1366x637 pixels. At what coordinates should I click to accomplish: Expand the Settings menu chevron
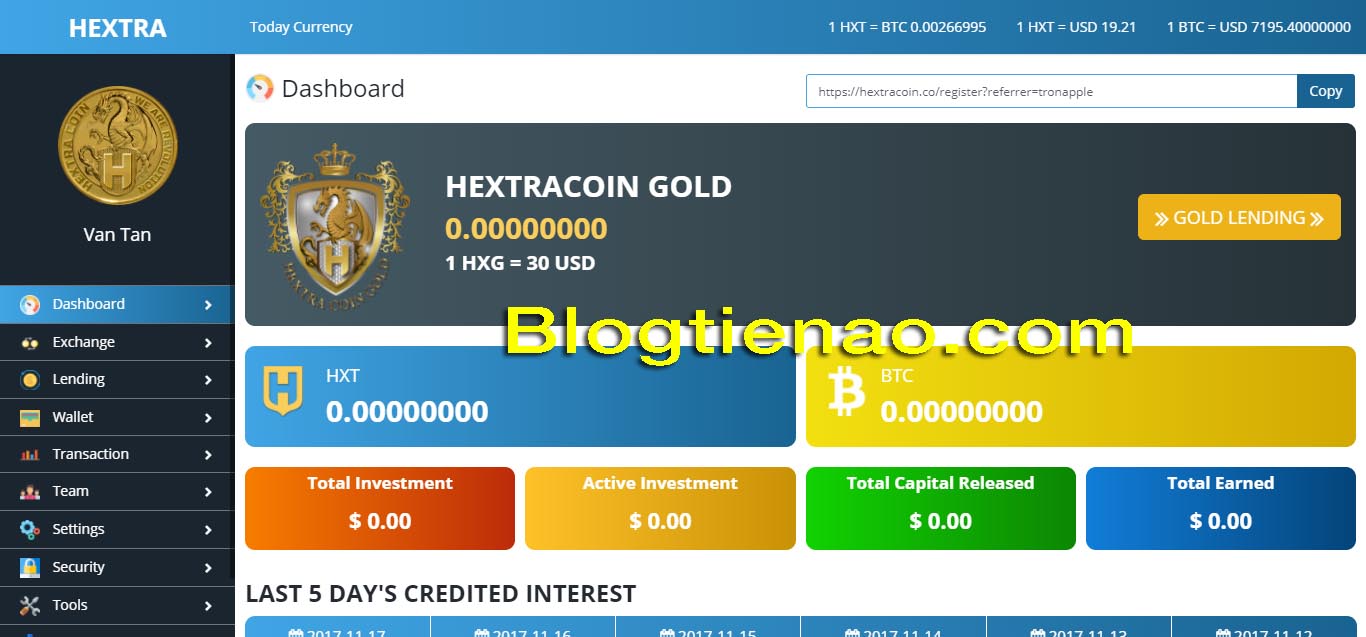[208, 530]
